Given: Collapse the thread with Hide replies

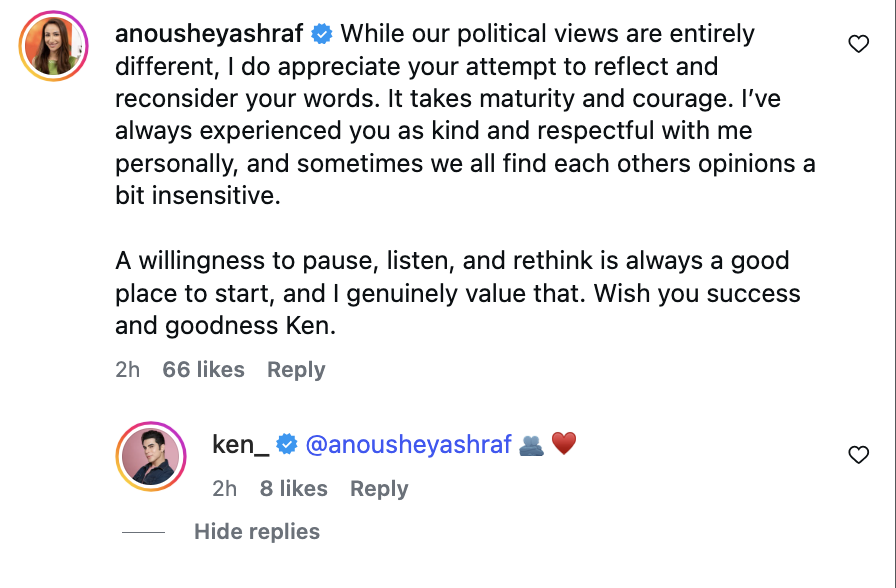Looking at the screenshot, I should tap(257, 532).
